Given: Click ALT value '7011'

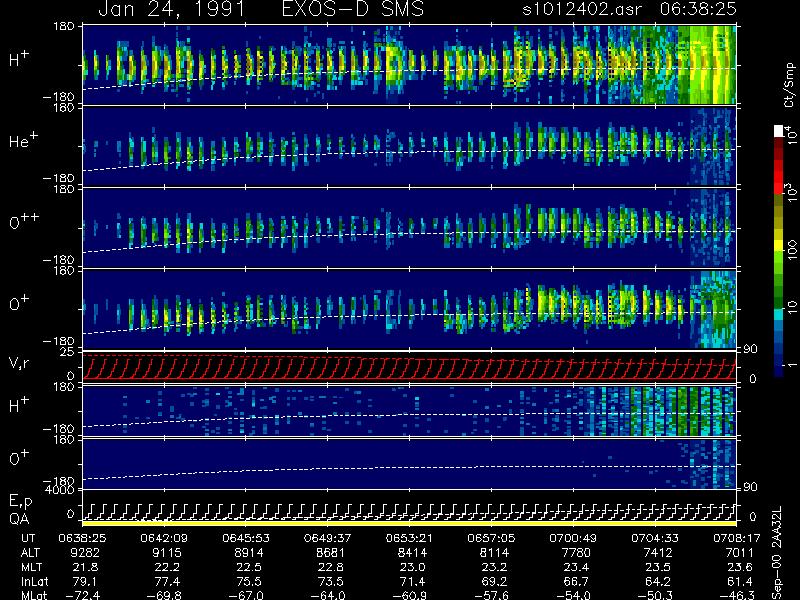Looking at the screenshot, I should point(740,553).
